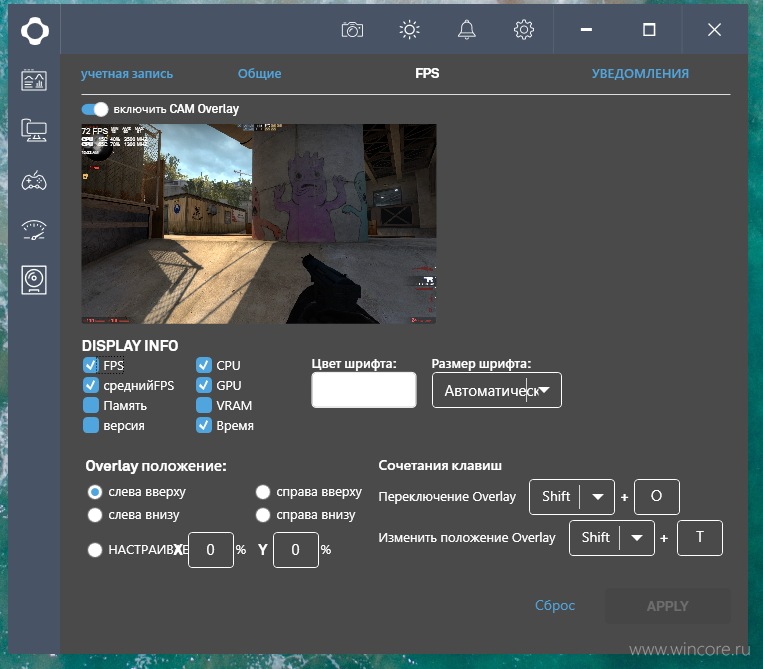Image resolution: width=763 pixels, height=669 pixels.
Task: Select справа вверху overlay position
Action: tap(263, 492)
